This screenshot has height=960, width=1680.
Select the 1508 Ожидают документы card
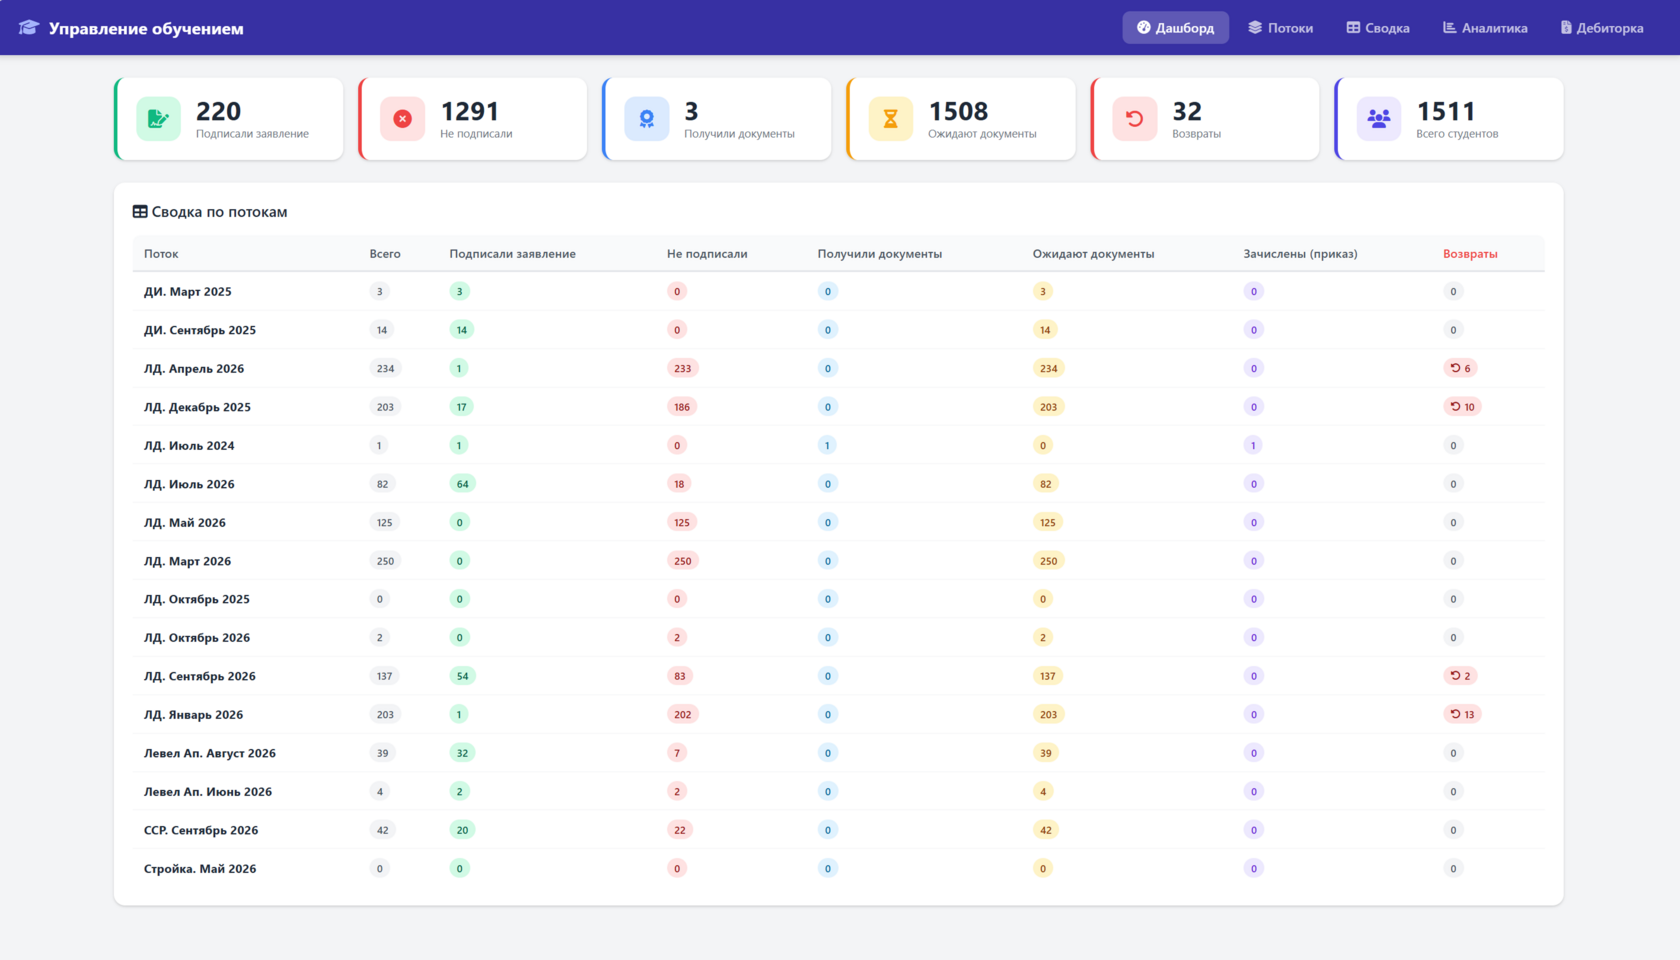click(961, 119)
